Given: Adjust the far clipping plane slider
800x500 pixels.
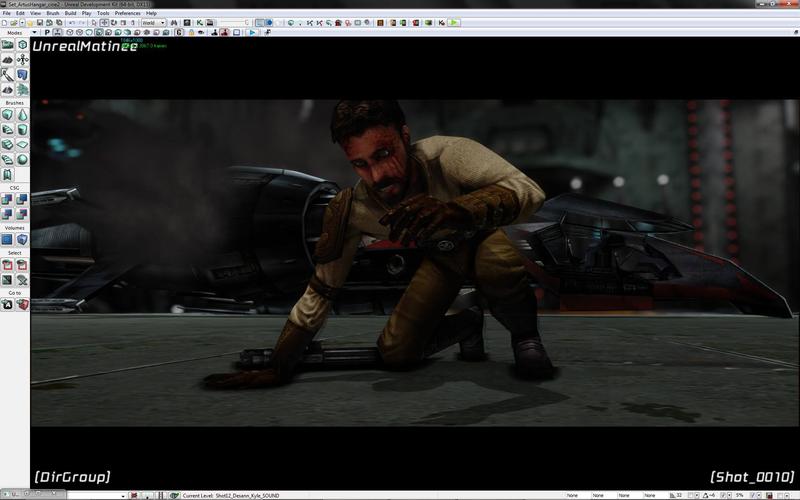Looking at the screenshot, I should coord(235,23).
